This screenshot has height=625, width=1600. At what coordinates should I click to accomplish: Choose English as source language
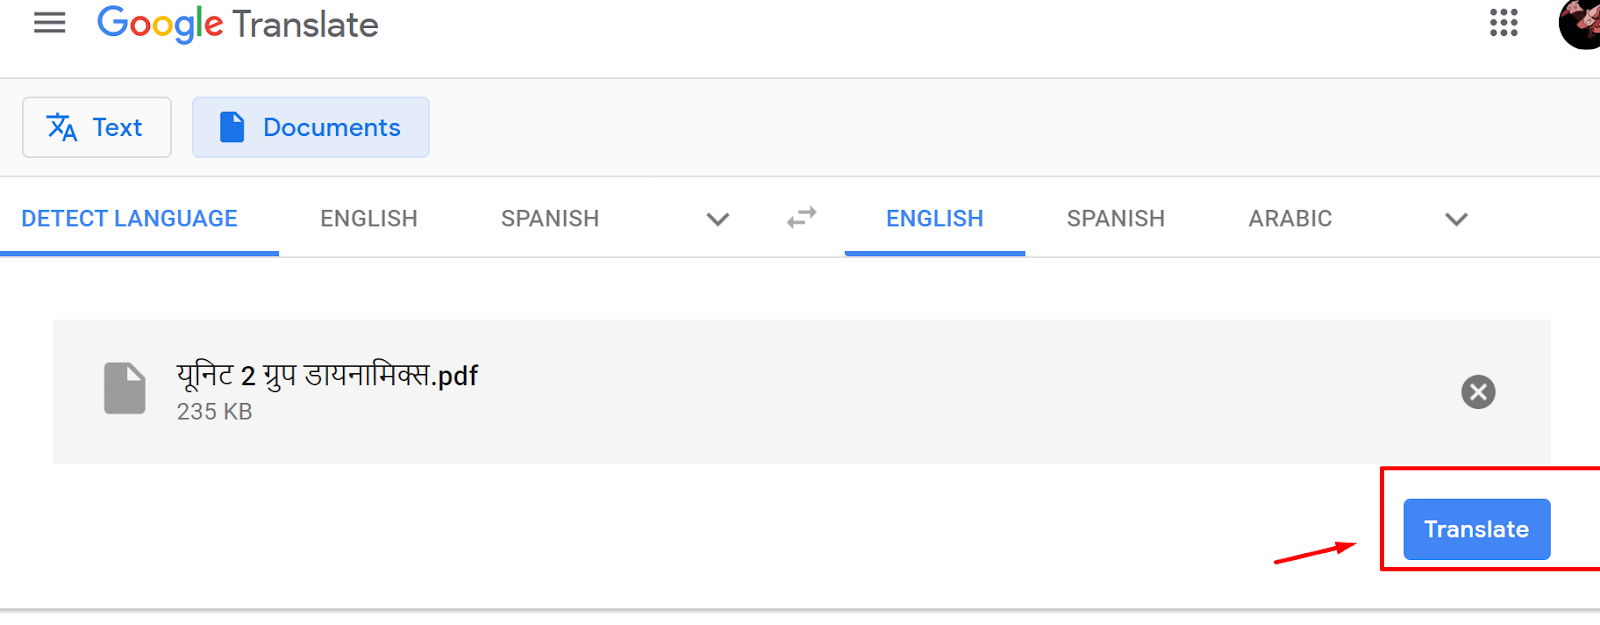369,218
